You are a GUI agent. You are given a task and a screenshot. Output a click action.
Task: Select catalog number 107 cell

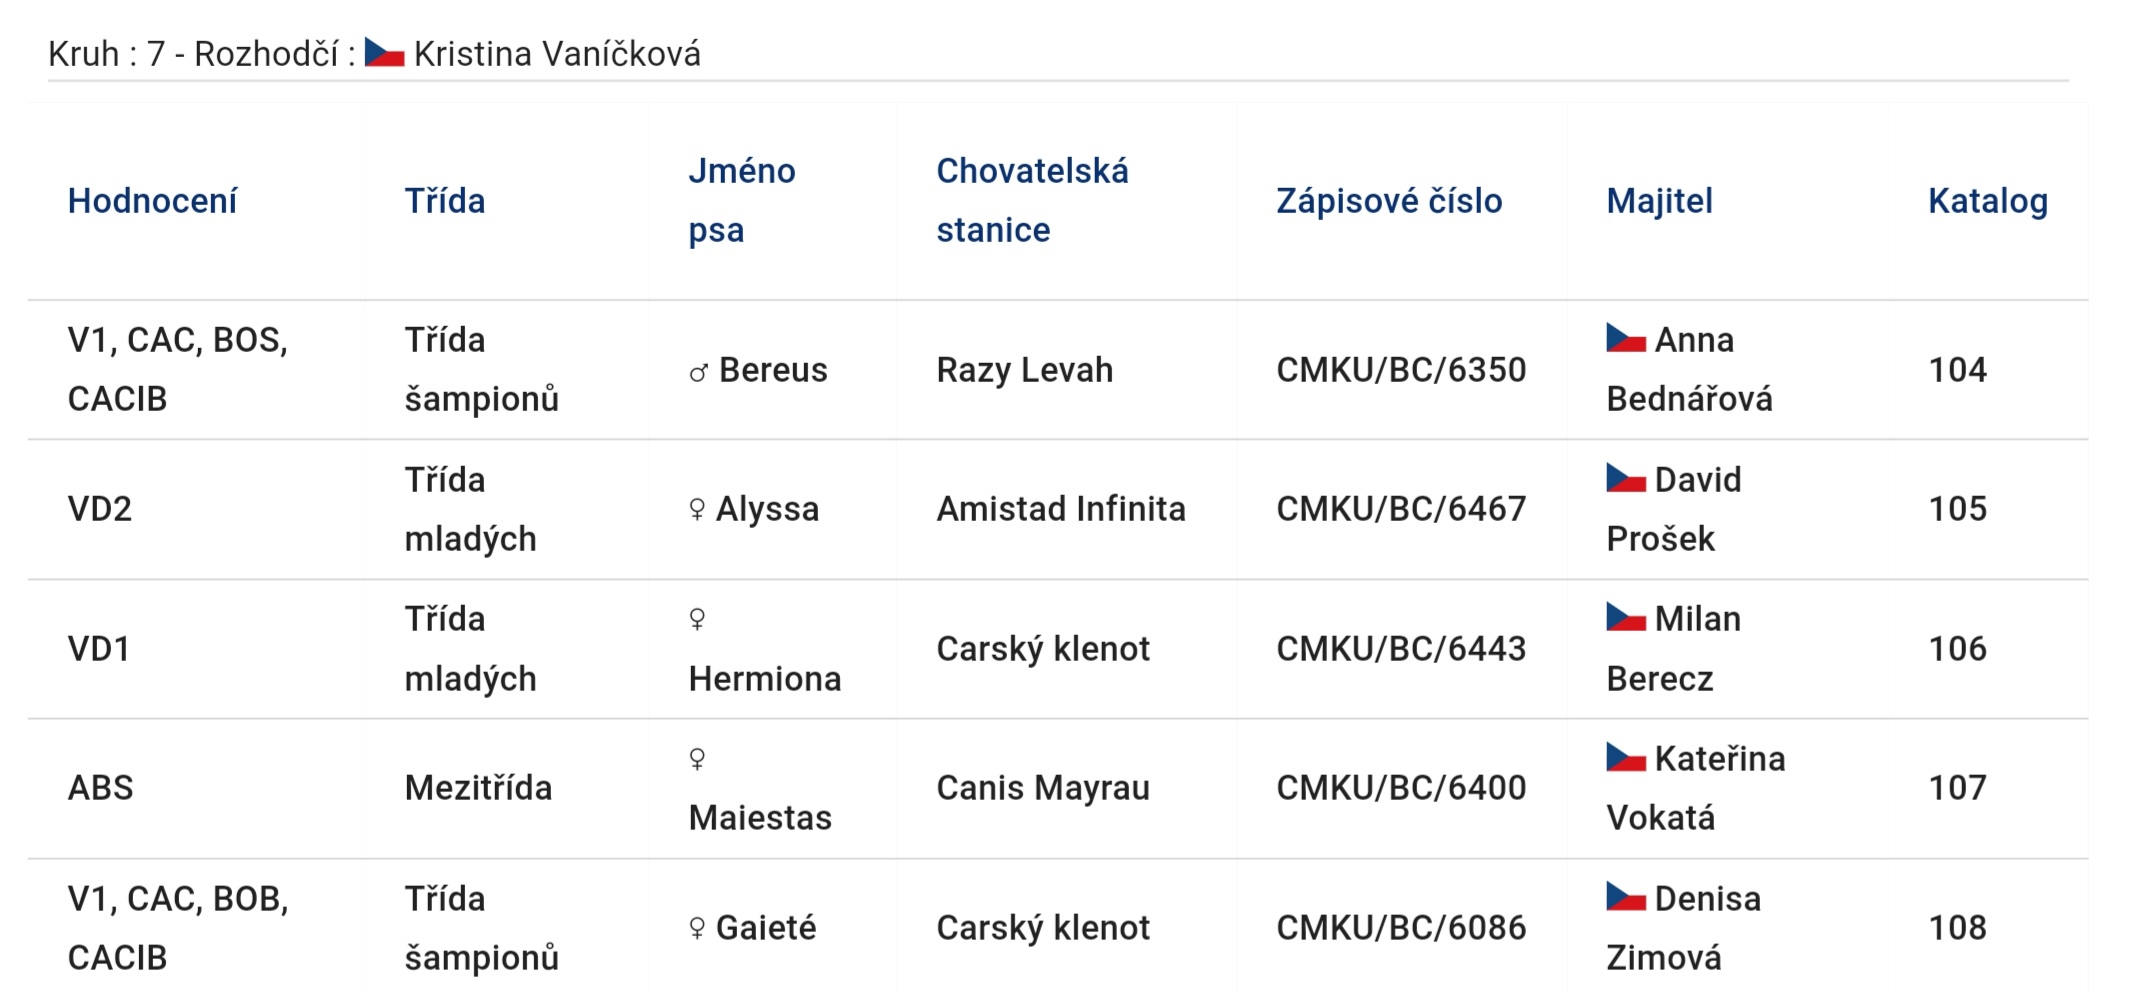pyautogui.click(x=1957, y=788)
